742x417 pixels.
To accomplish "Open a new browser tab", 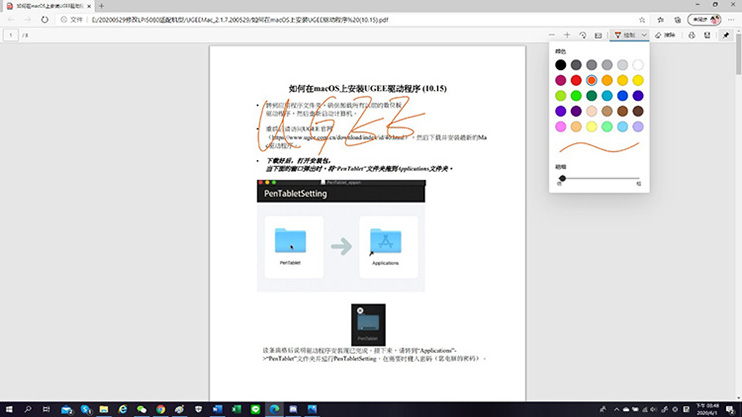I will [101, 6].
